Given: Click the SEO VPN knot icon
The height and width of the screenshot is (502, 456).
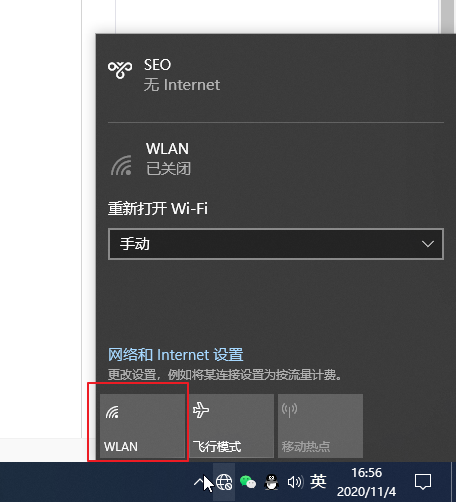Looking at the screenshot, I should [120, 69].
